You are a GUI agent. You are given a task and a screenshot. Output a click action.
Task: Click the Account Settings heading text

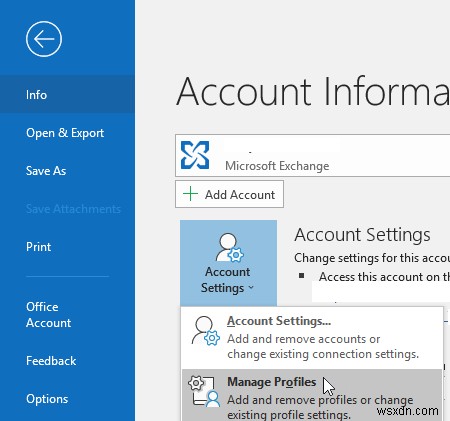(362, 235)
